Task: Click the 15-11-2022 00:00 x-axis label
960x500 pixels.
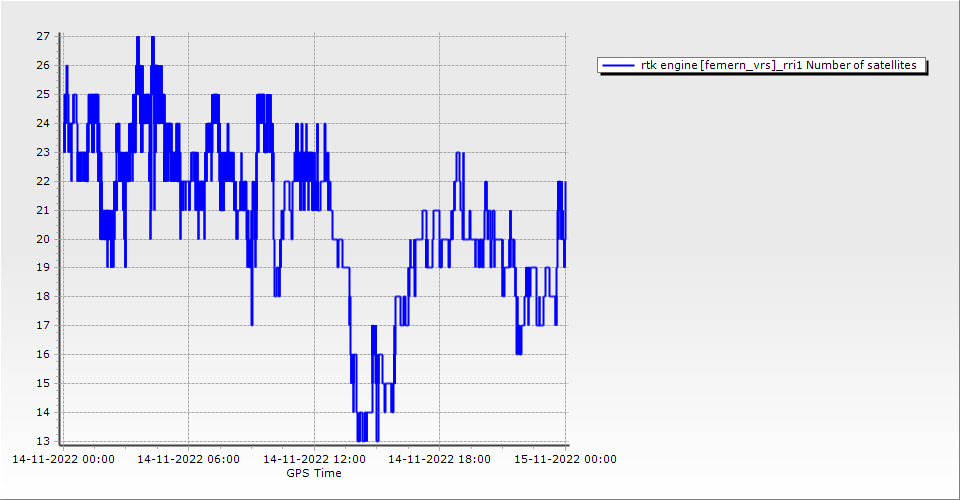Action: (x=565, y=460)
